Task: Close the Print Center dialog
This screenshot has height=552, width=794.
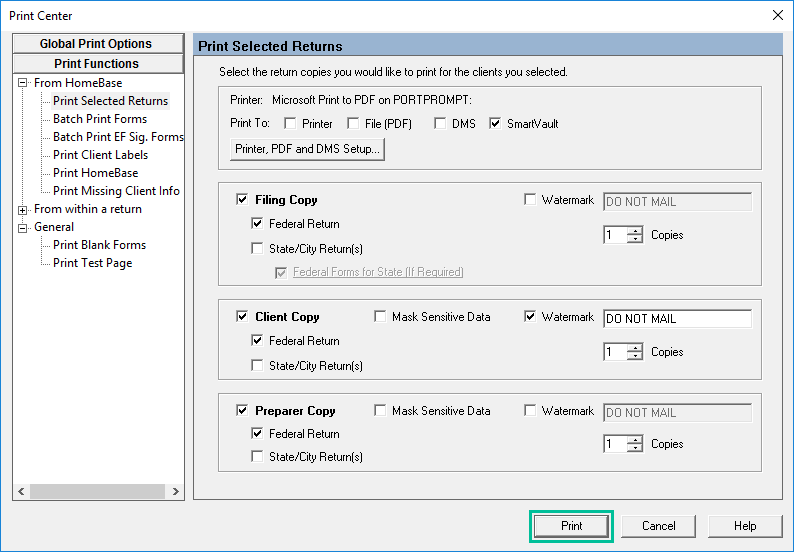Action: [778, 15]
